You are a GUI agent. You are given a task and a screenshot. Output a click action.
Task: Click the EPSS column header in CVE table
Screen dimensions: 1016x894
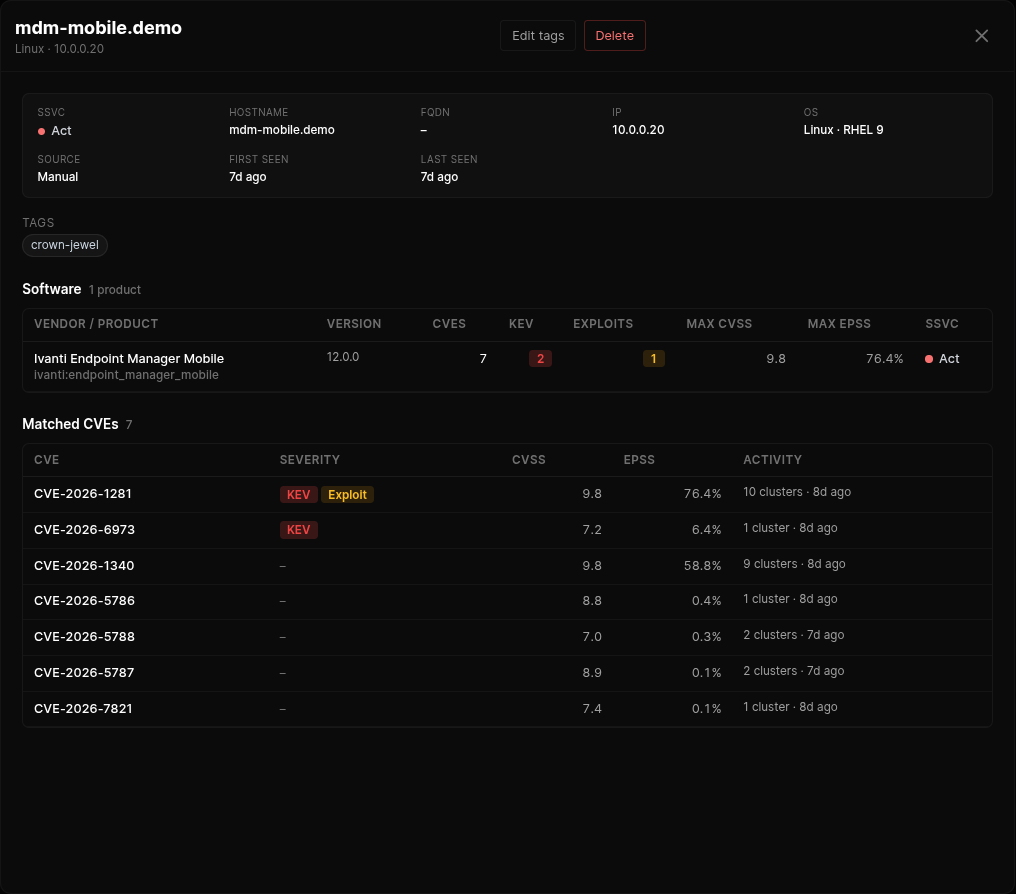click(x=639, y=460)
